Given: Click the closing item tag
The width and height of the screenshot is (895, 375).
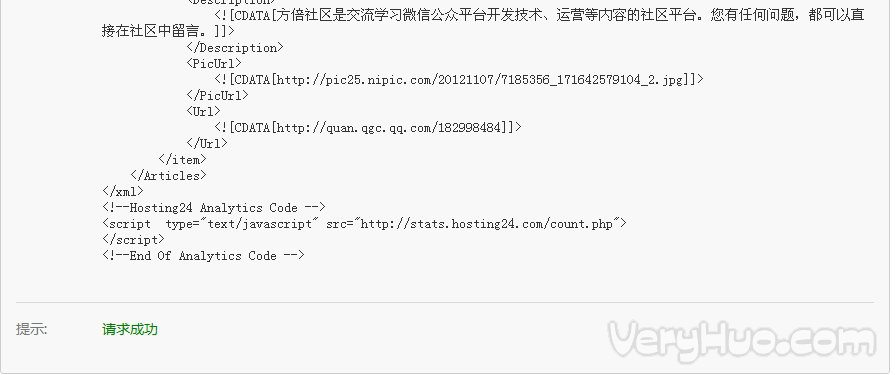Looking at the screenshot, I should (182, 159).
